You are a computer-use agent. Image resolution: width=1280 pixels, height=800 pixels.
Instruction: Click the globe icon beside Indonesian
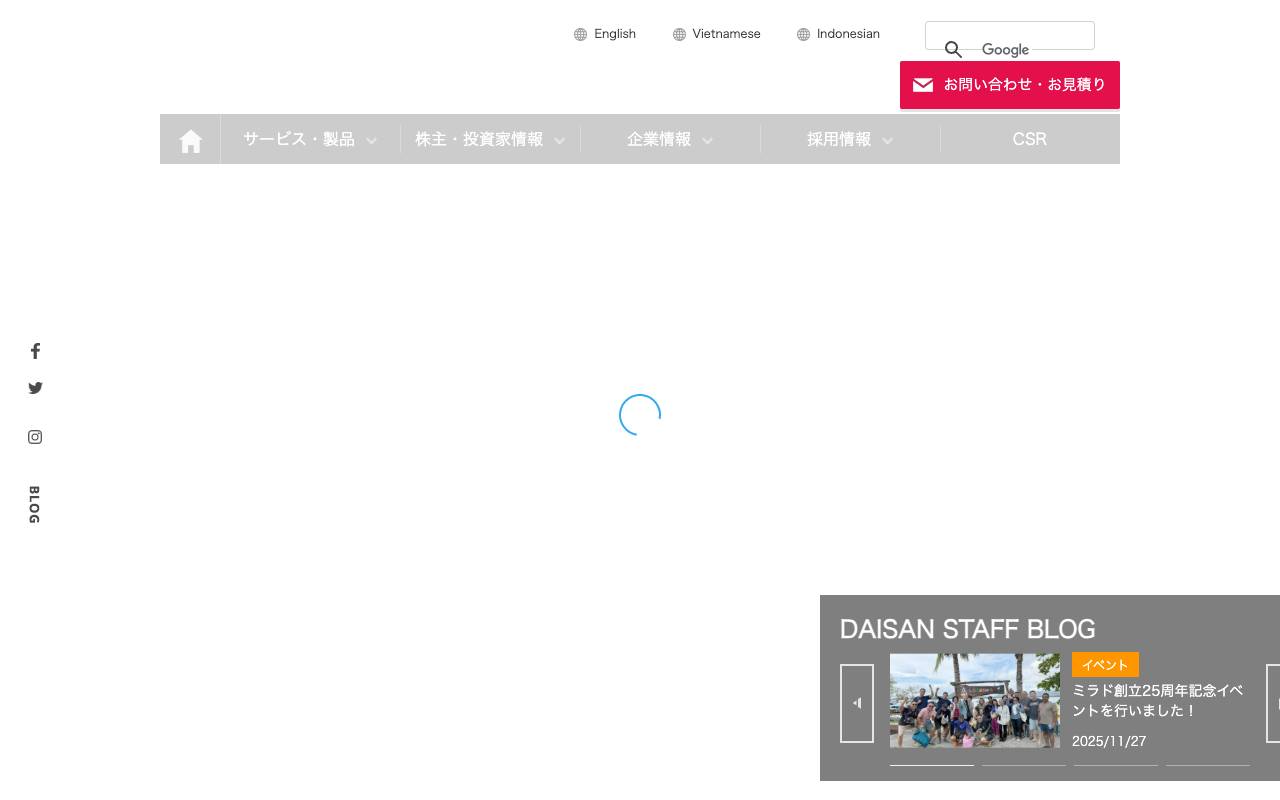pos(803,34)
